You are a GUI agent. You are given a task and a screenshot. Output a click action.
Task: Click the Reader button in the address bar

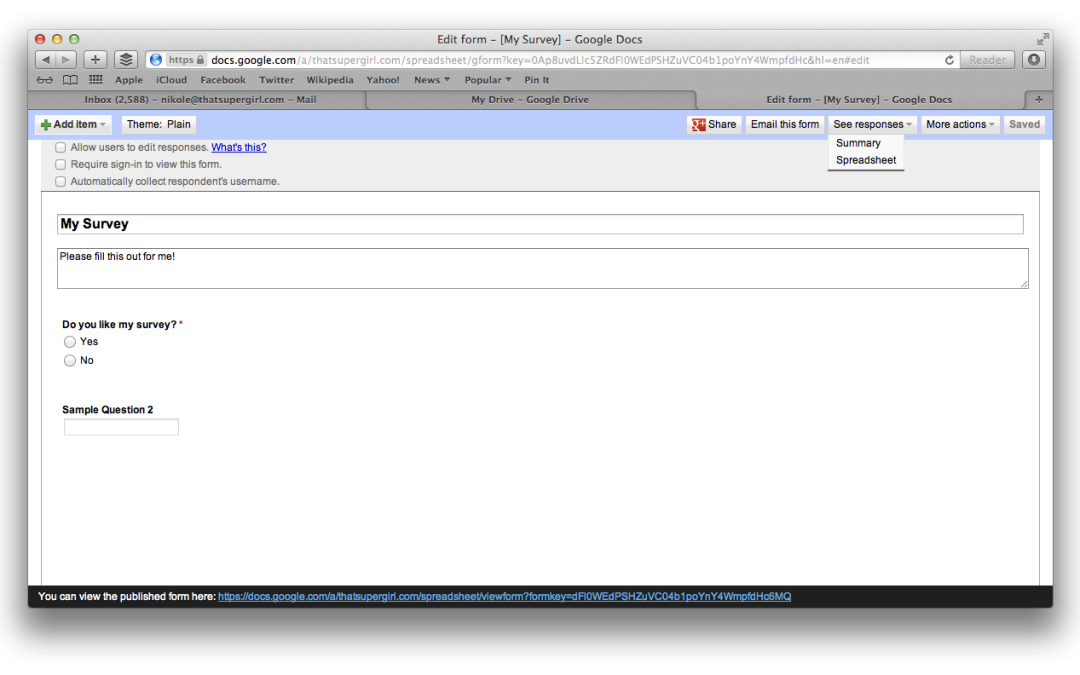987,60
